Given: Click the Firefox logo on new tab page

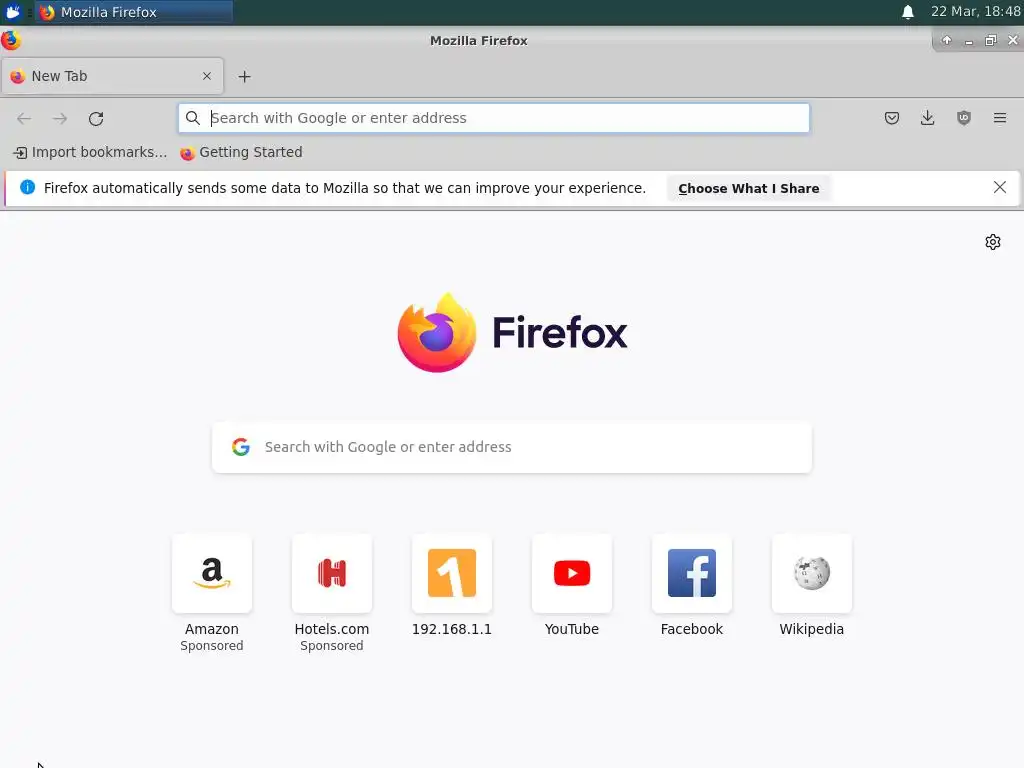Looking at the screenshot, I should coord(512,332).
